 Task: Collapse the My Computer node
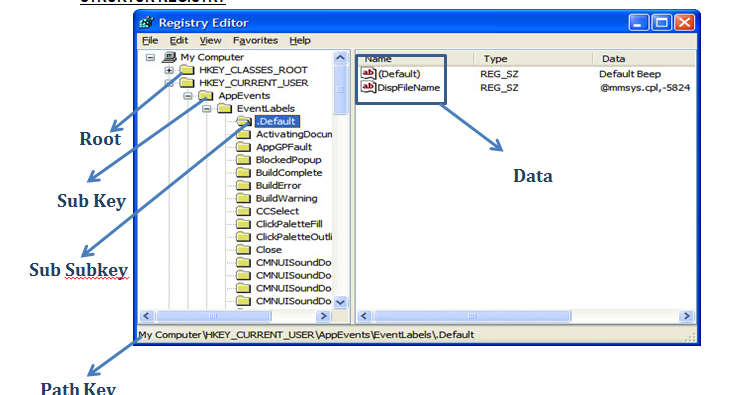pos(150,57)
